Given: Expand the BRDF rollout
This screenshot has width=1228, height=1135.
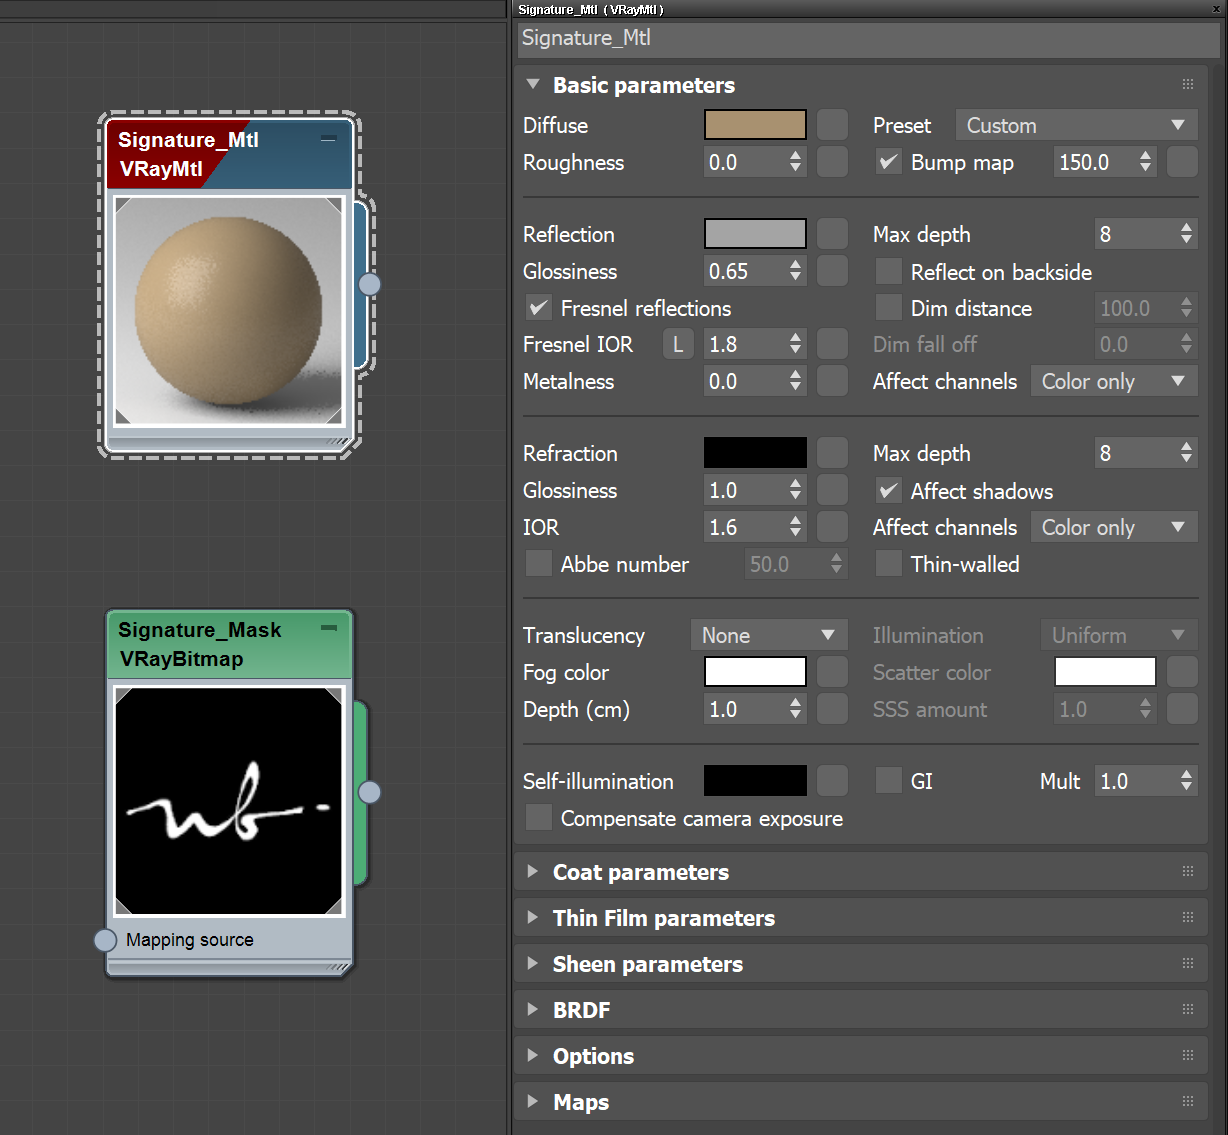Looking at the screenshot, I should [x=581, y=1010].
